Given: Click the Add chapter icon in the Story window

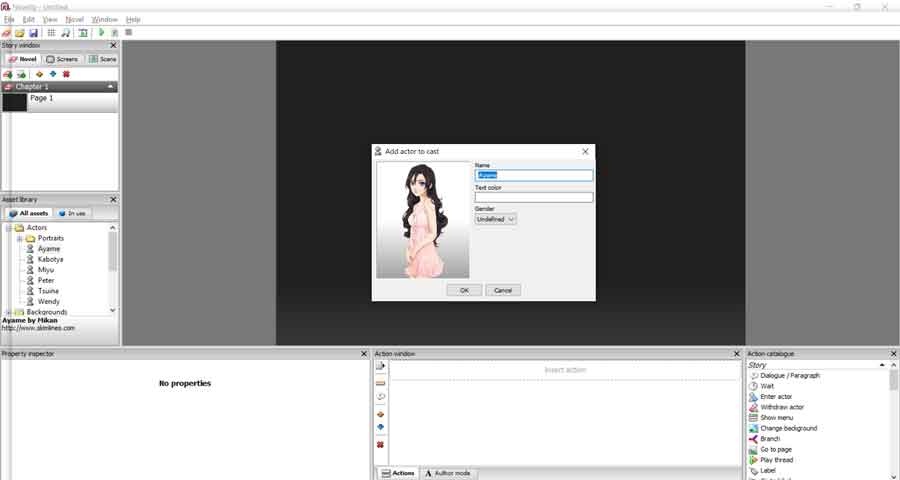Looking at the screenshot, I should click(x=7, y=75).
